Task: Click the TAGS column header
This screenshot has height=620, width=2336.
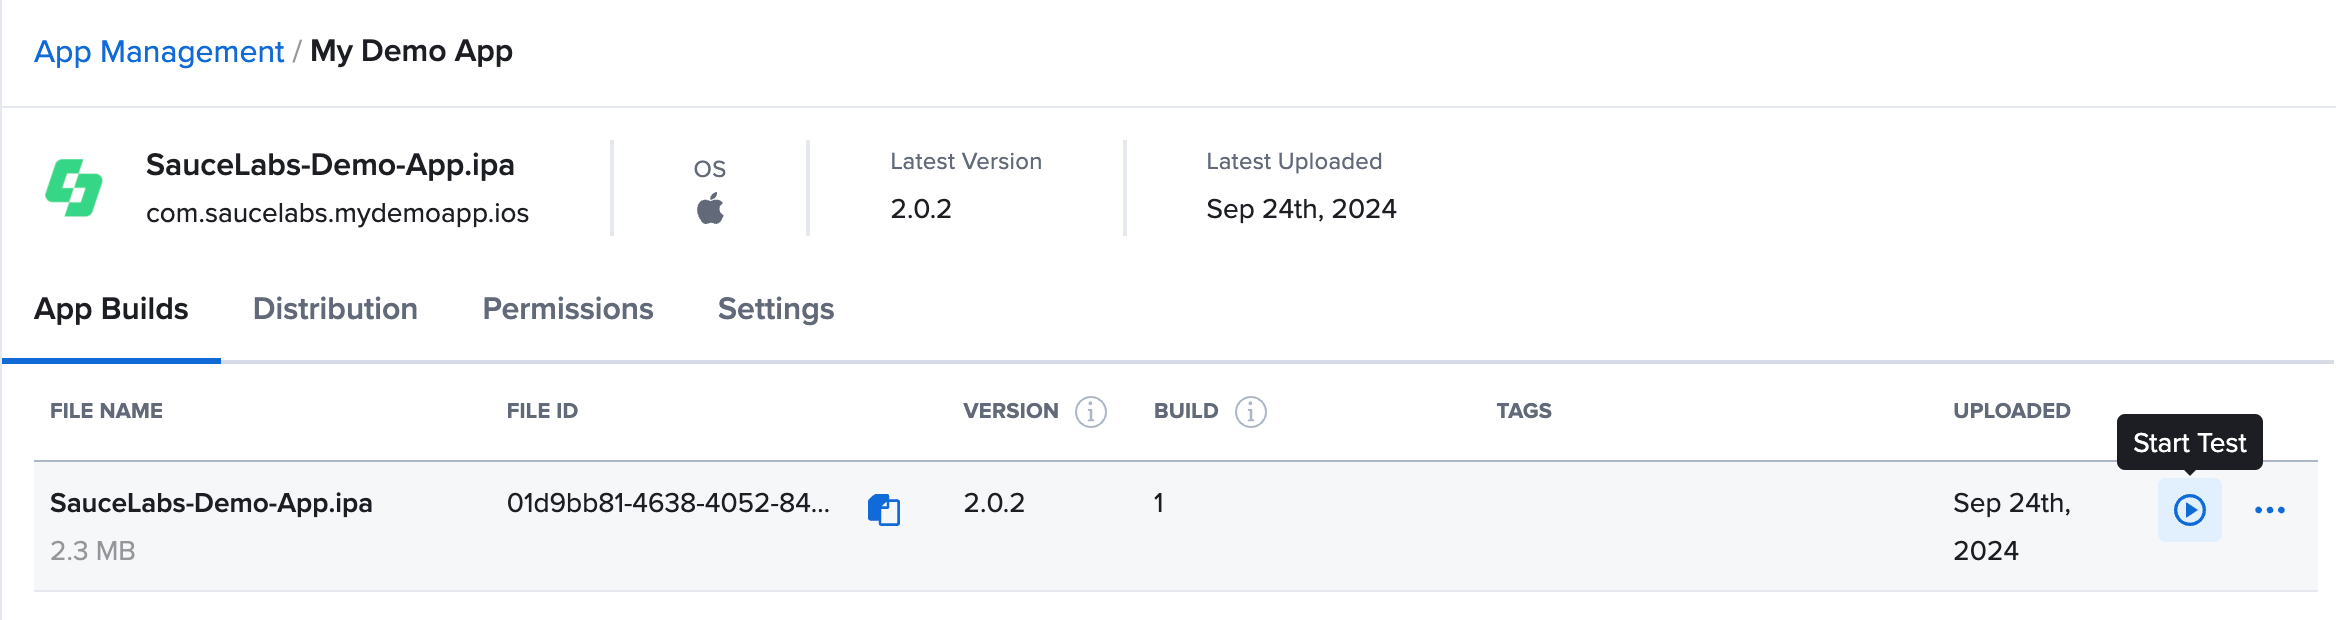Action: [1523, 411]
